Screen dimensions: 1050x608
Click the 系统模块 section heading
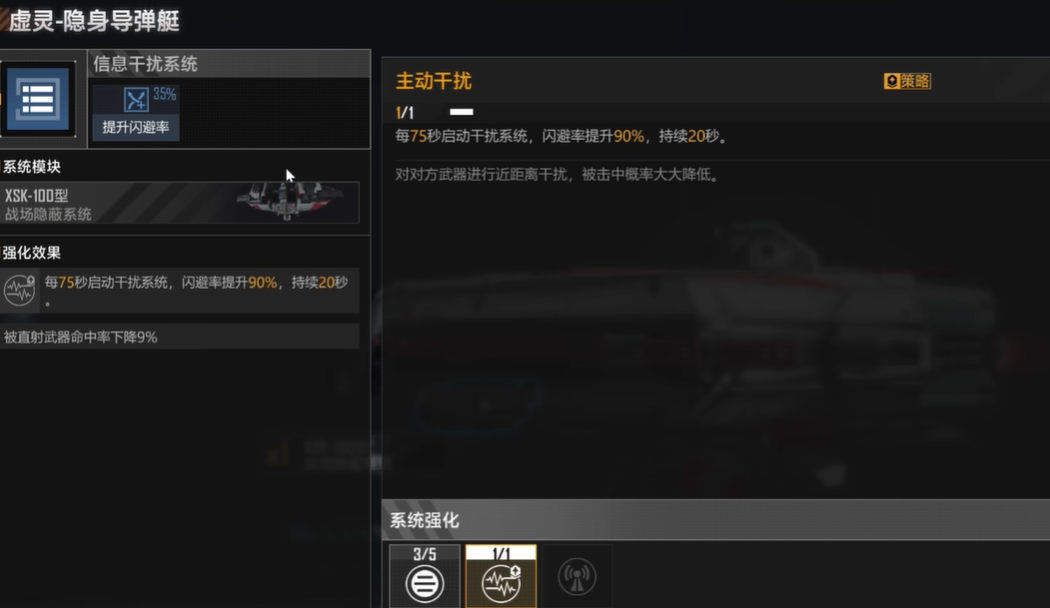coord(31,167)
